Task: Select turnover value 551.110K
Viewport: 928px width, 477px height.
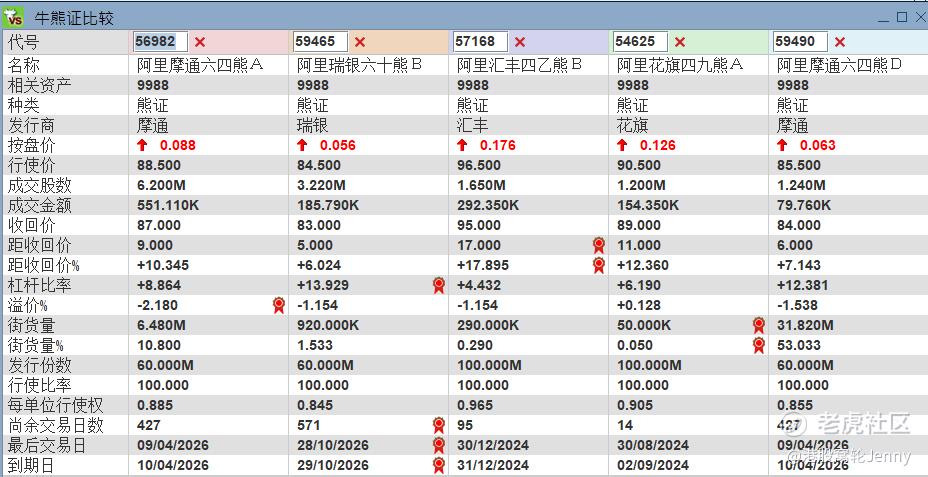Action: [167, 205]
